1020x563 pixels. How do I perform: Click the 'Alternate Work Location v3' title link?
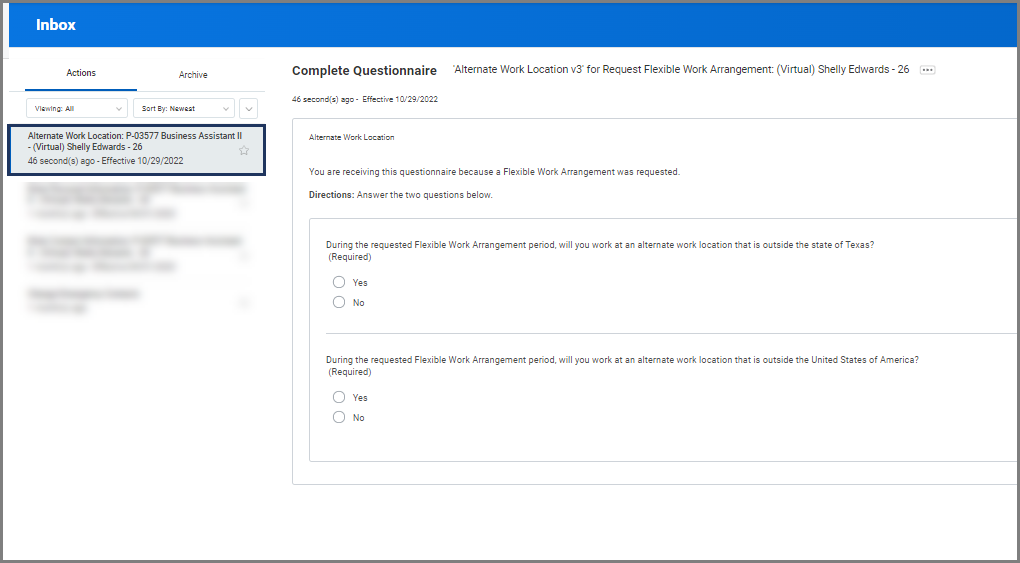[x=680, y=70]
